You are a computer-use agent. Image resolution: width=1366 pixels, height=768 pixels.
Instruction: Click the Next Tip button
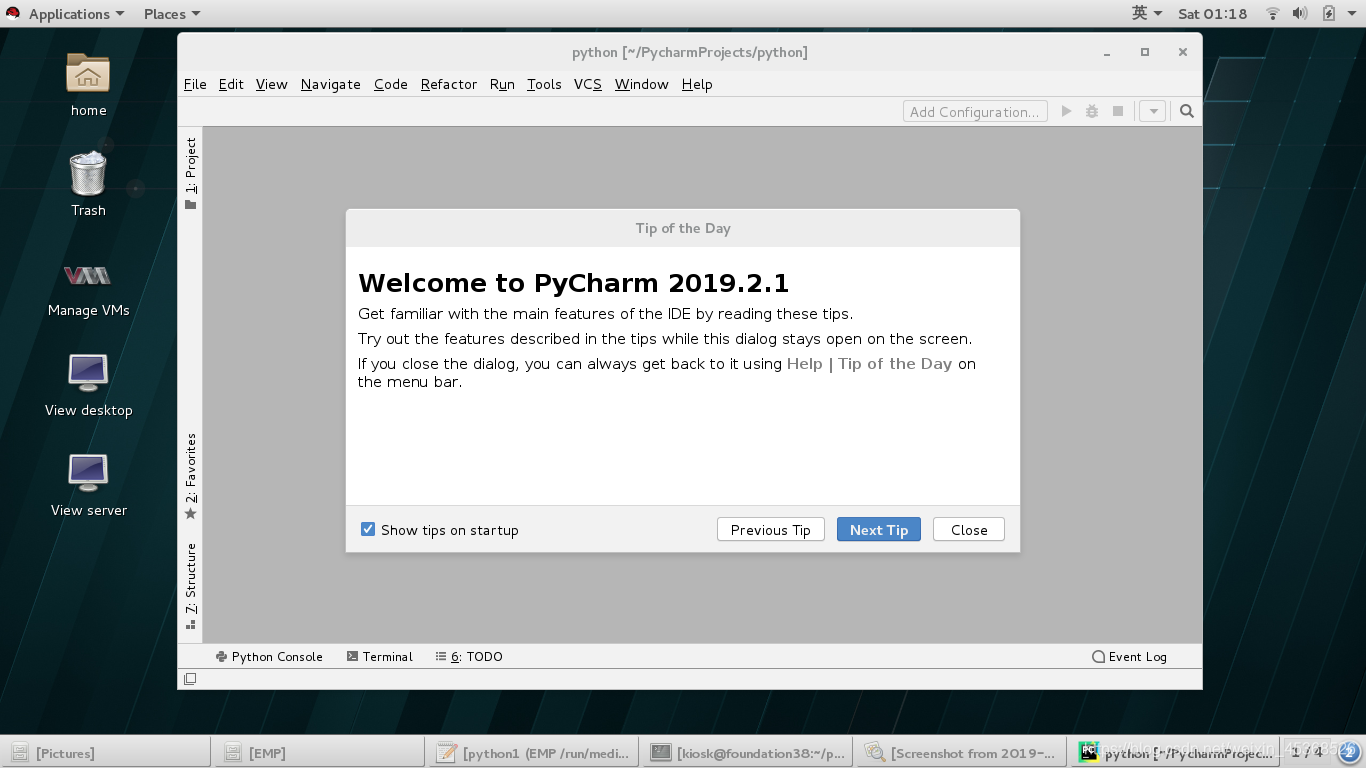click(x=878, y=530)
